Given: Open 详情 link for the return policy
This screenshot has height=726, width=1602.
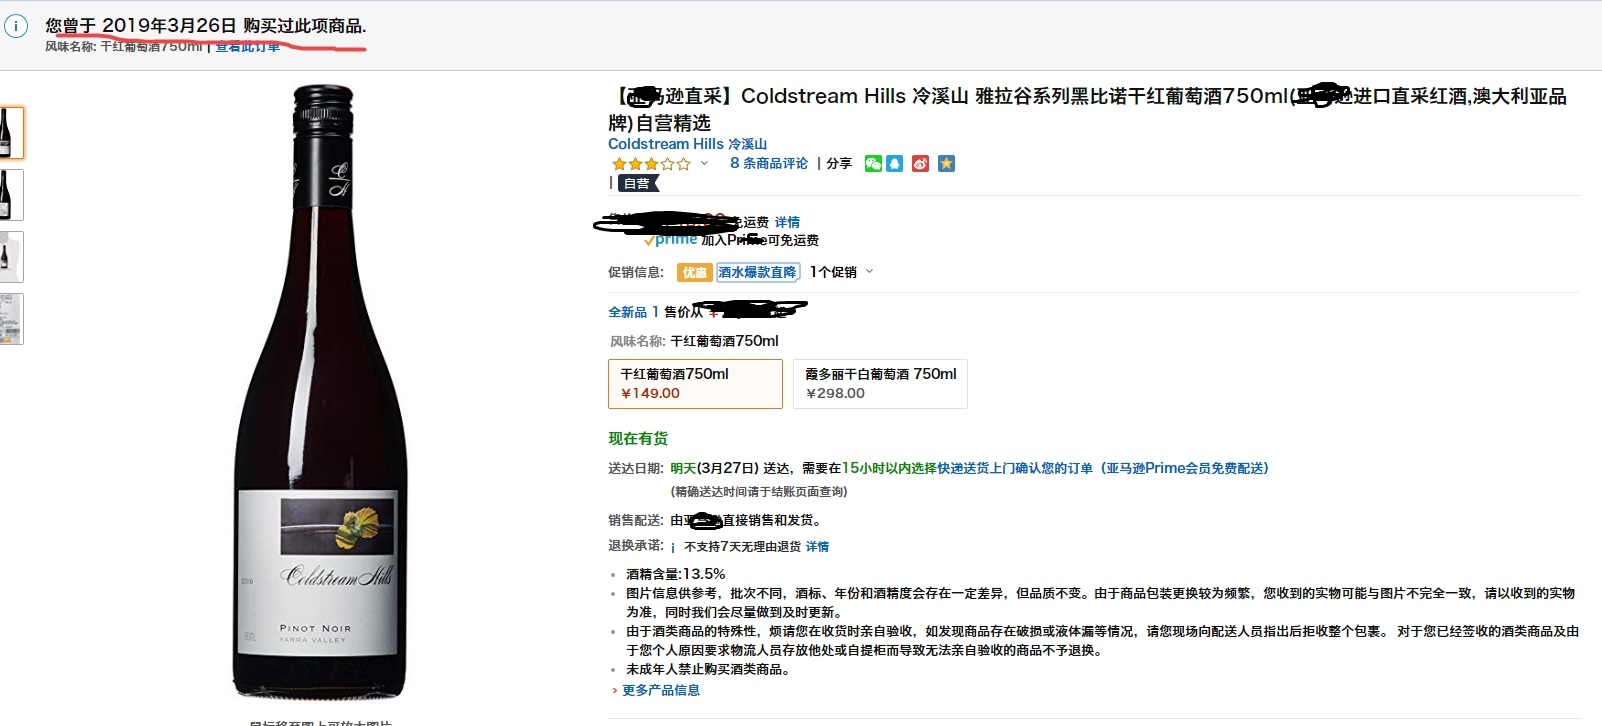Looking at the screenshot, I should coord(817,547).
